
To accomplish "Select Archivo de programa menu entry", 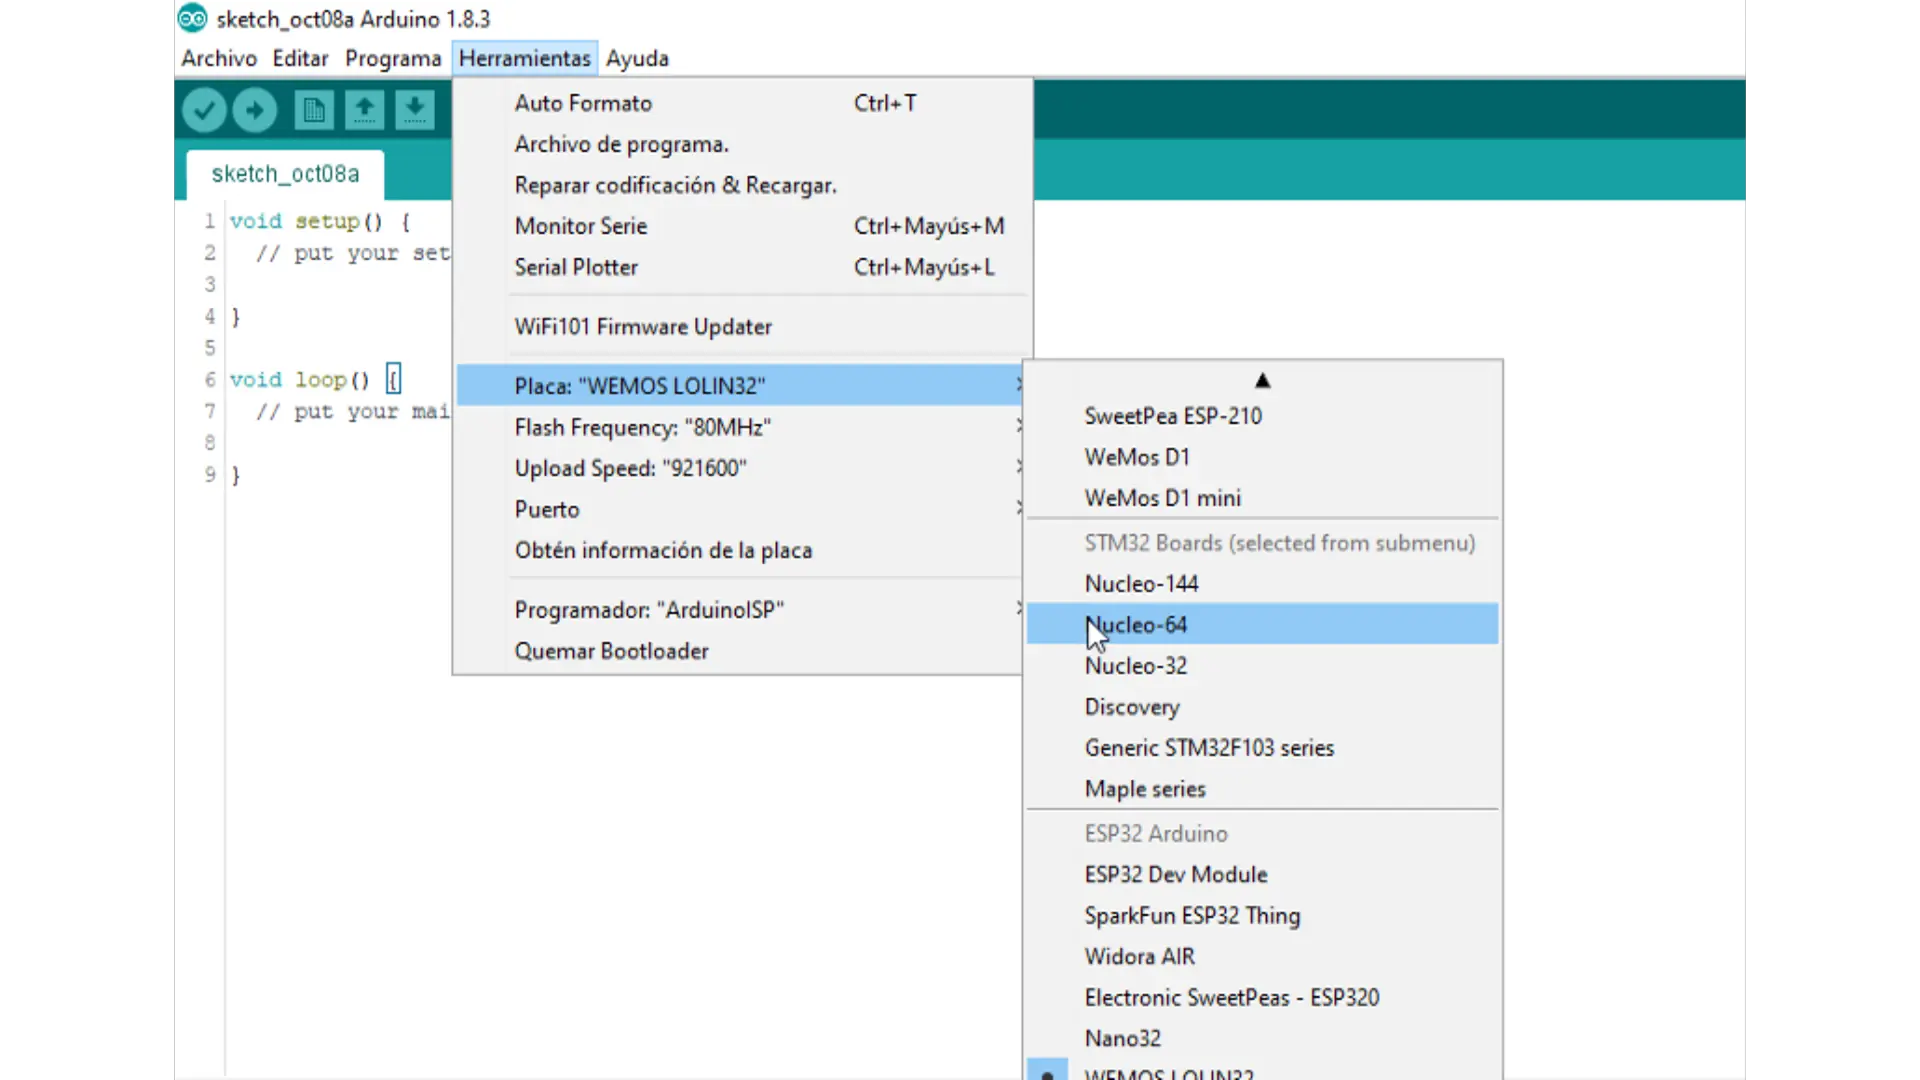I will tap(743, 144).
